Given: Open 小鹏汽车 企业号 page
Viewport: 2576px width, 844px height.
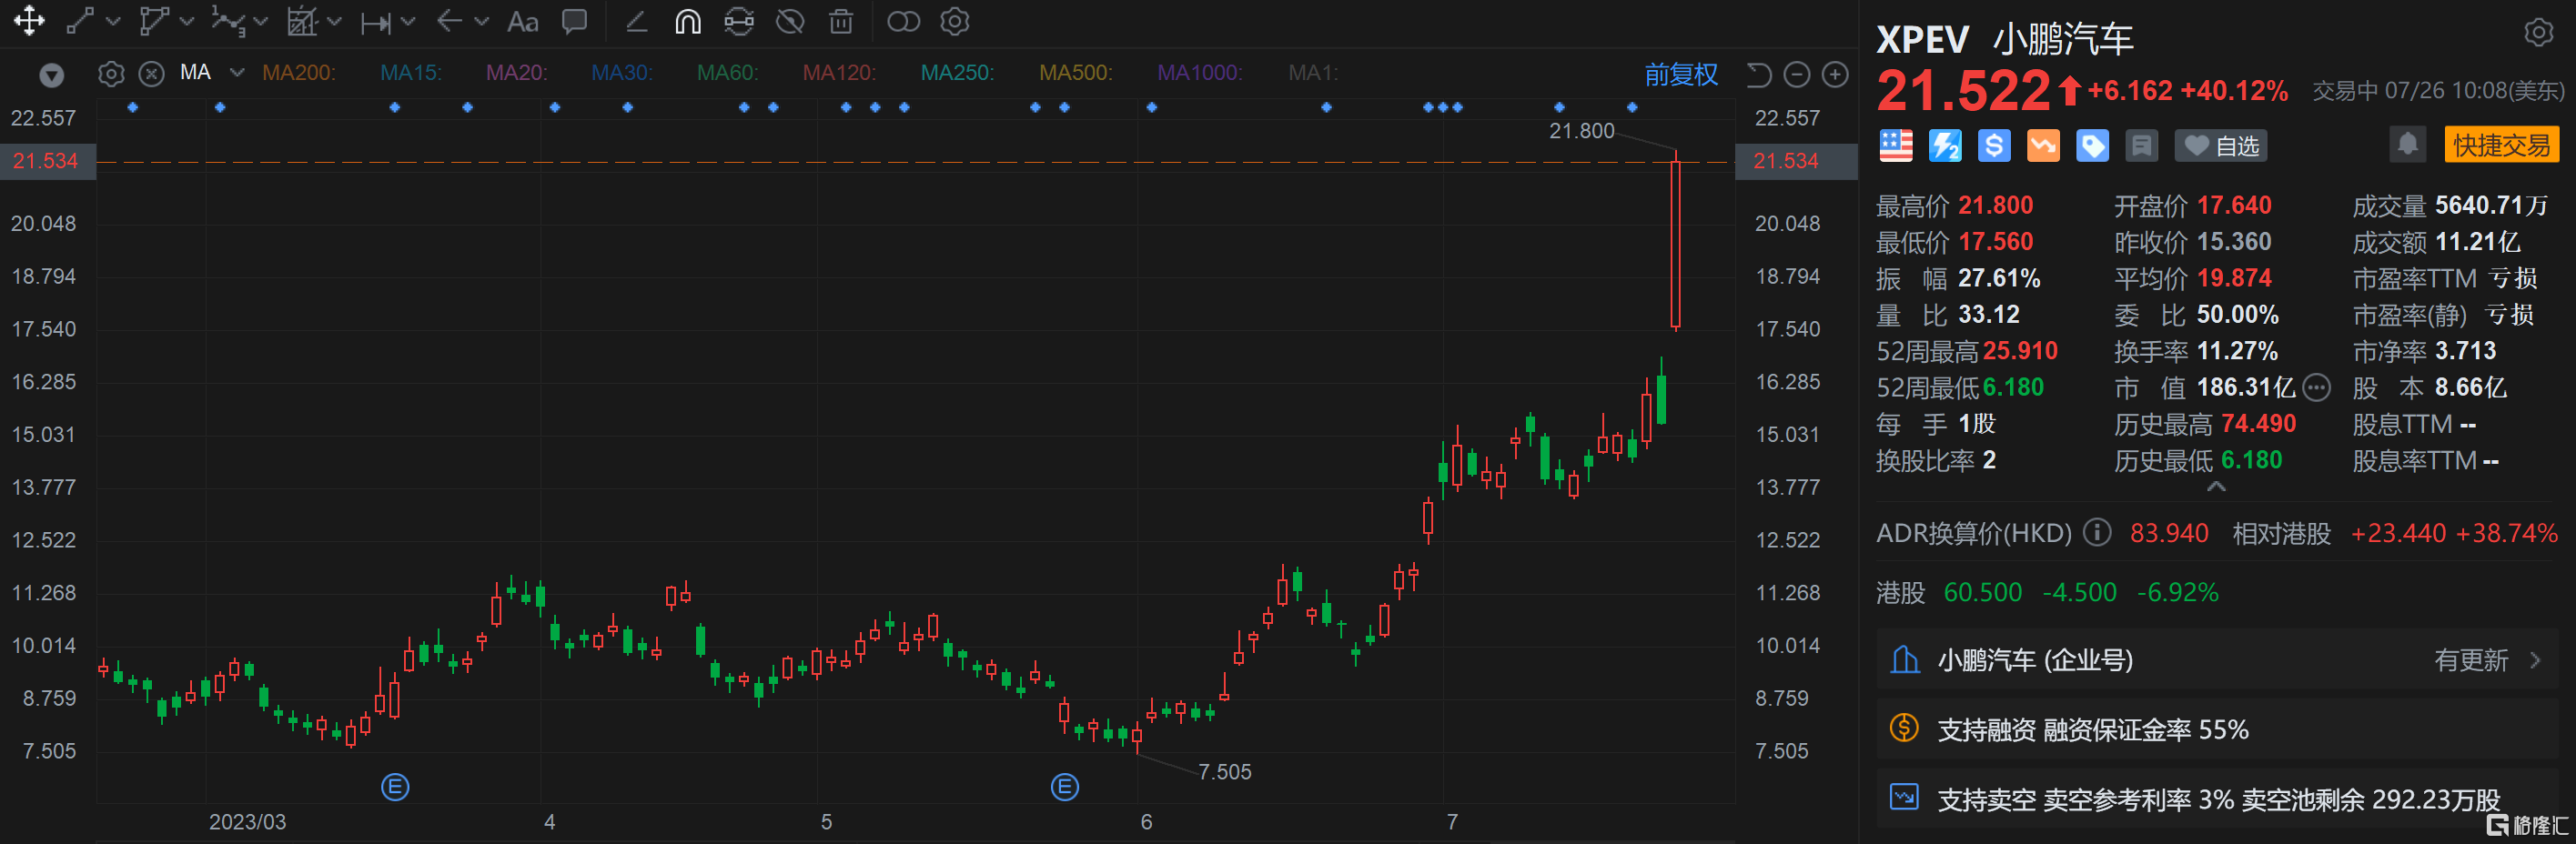Looking at the screenshot, I should coord(2216,660).
